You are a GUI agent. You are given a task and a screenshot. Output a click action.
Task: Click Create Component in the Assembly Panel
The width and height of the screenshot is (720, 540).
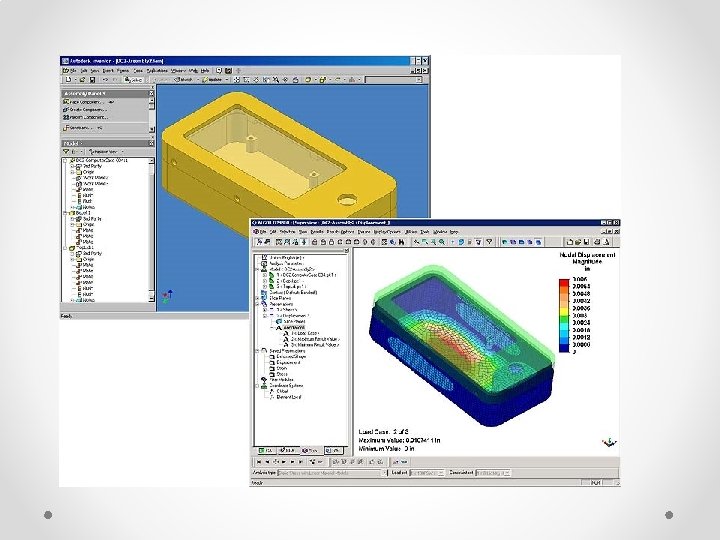(84, 110)
